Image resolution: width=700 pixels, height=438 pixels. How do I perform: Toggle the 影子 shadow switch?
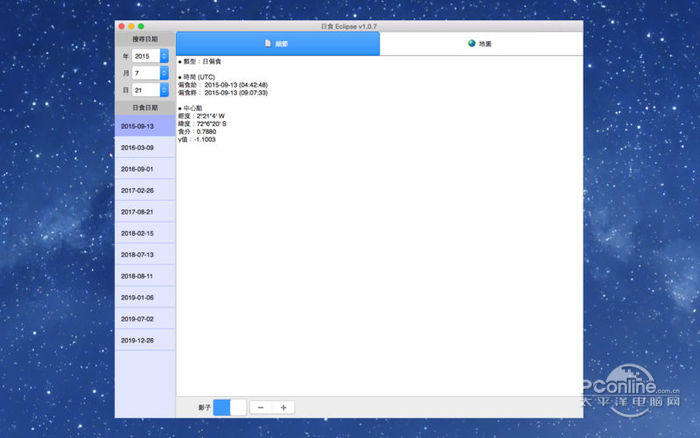(x=230, y=408)
